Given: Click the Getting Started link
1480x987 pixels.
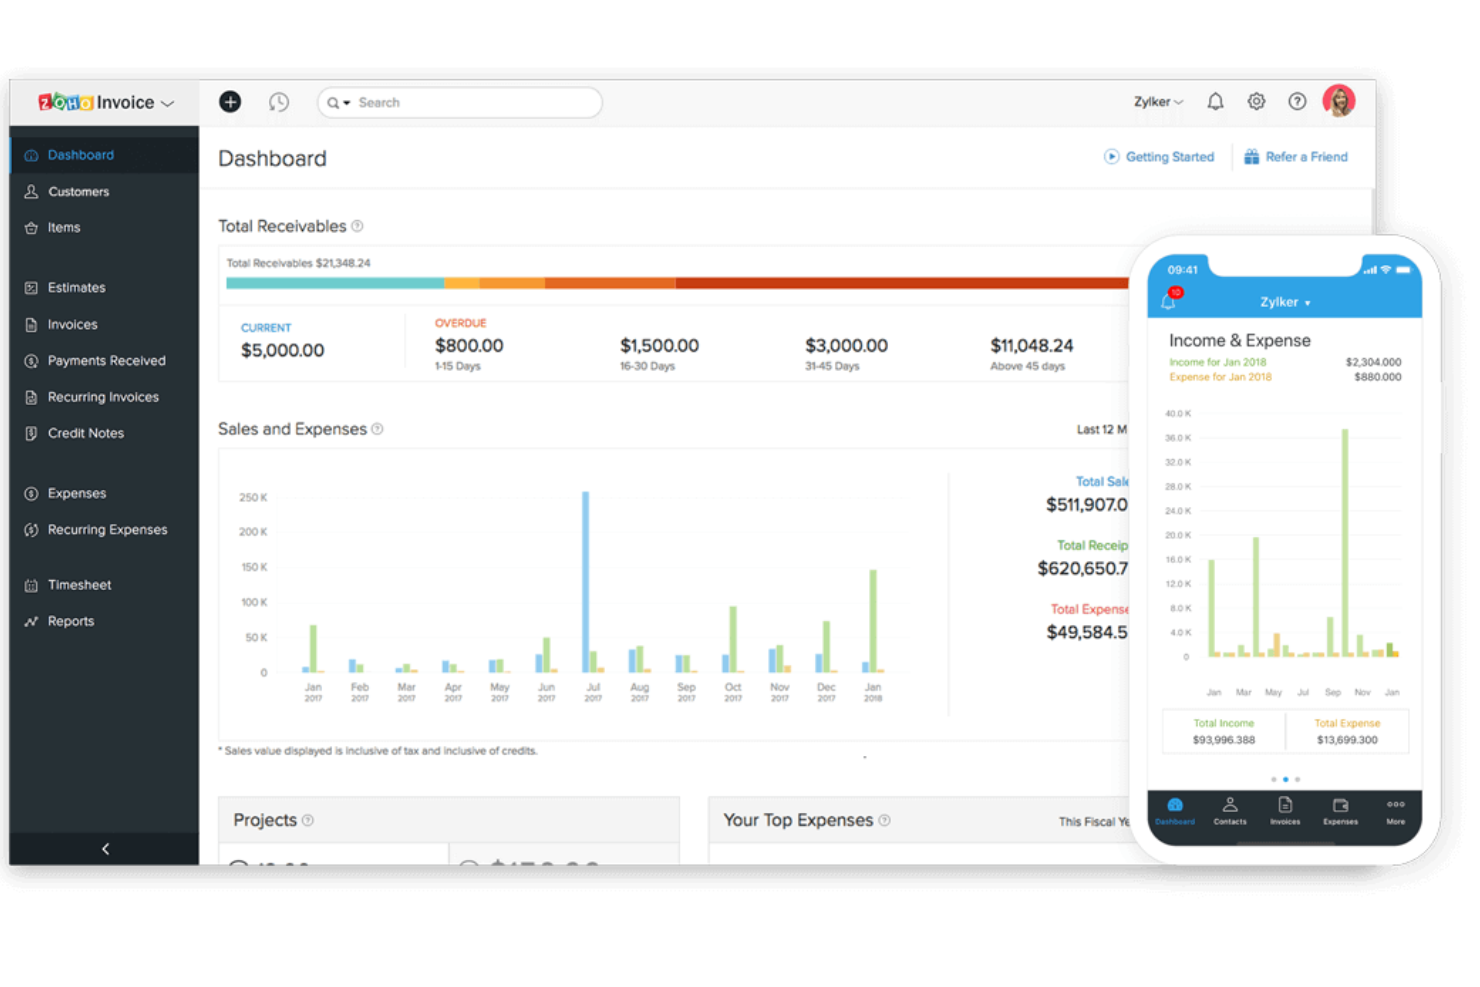Looking at the screenshot, I should 1159,157.
